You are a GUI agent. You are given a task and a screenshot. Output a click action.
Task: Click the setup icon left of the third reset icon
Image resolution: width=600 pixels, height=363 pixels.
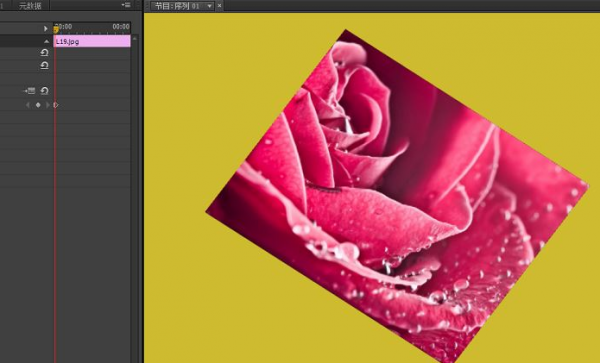[30, 91]
